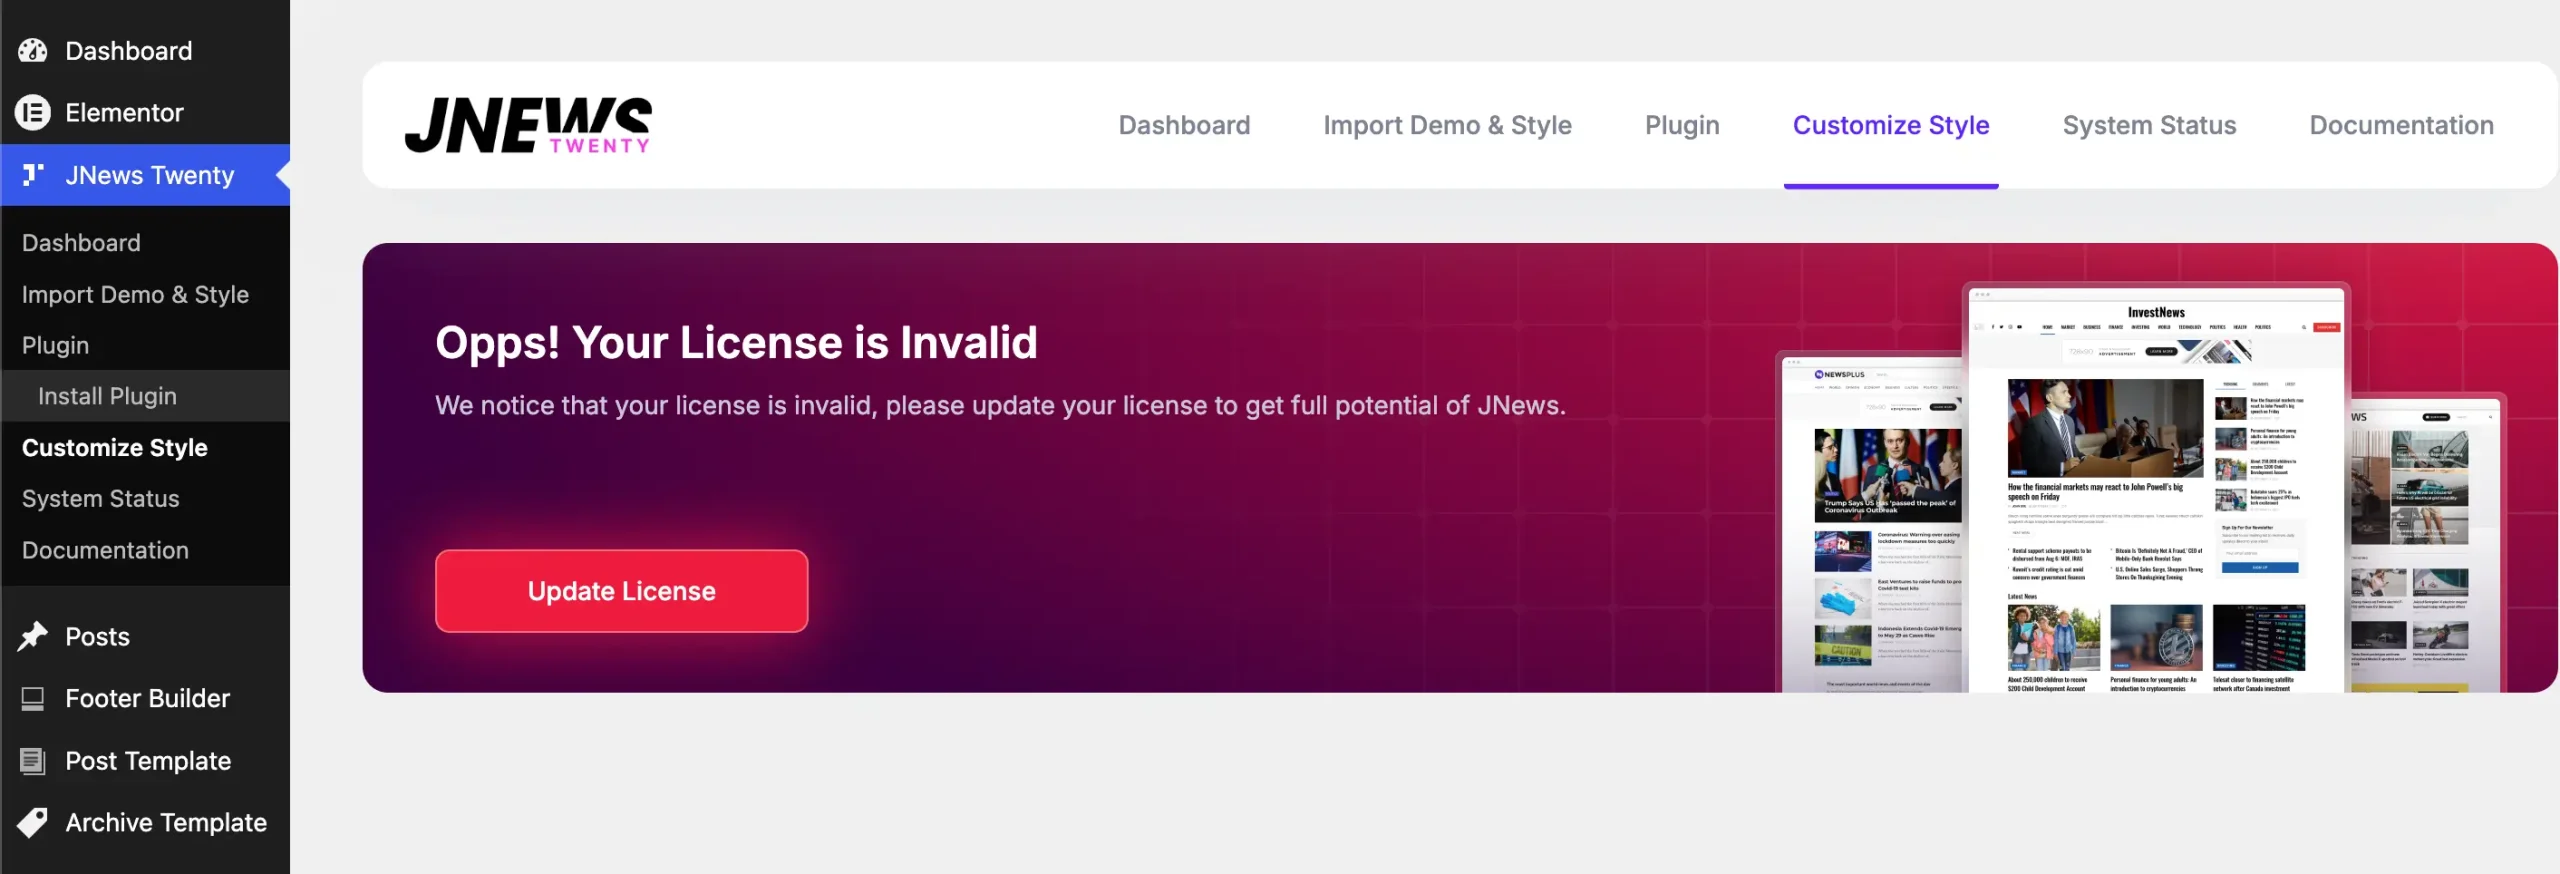Viewport: 2560px width, 874px height.
Task: Open the Dashboard tab in JNews header
Action: pos(1184,126)
